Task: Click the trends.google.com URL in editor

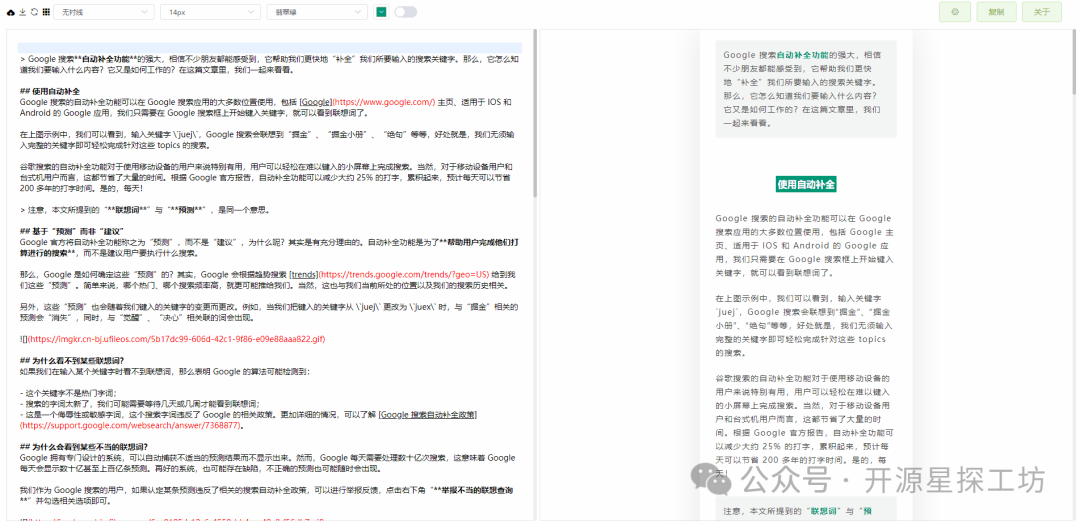Action: pos(402,274)
